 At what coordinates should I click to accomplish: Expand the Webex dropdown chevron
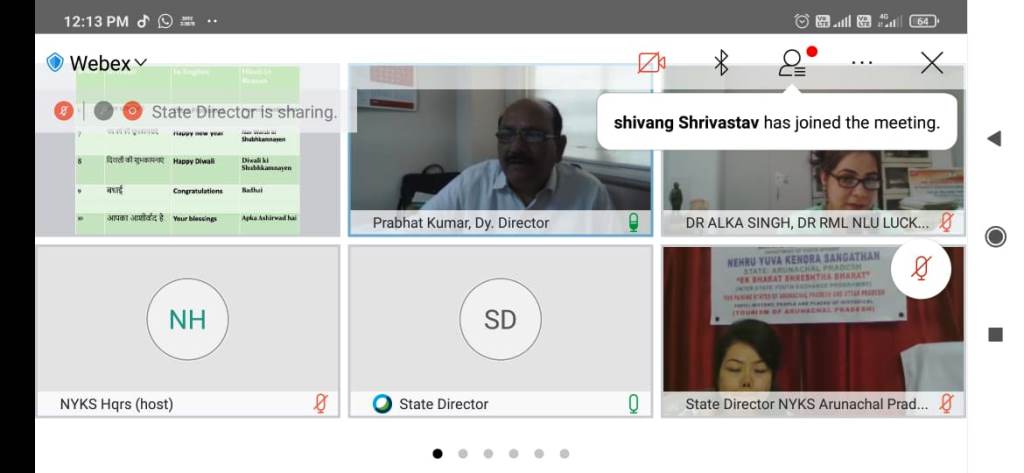[x=141, y=63]
